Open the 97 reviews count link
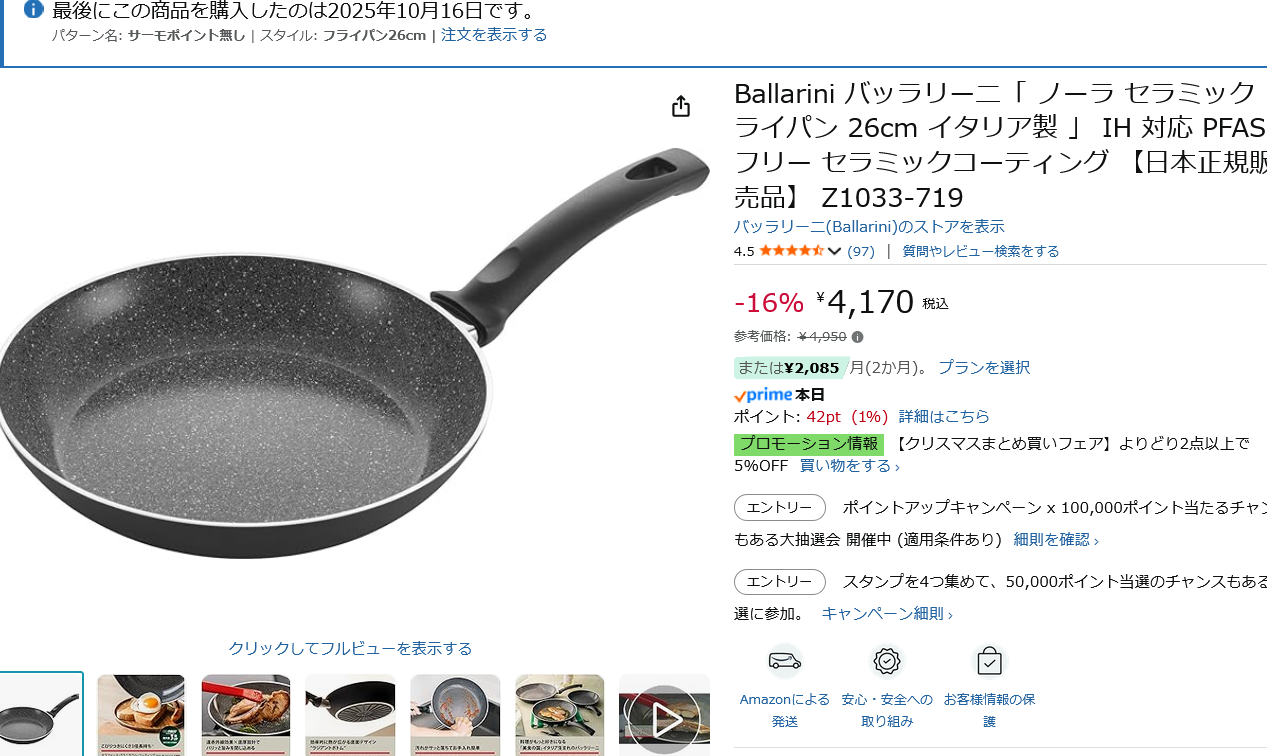This screenshot has width=1267, height=756. pos(861,251)
